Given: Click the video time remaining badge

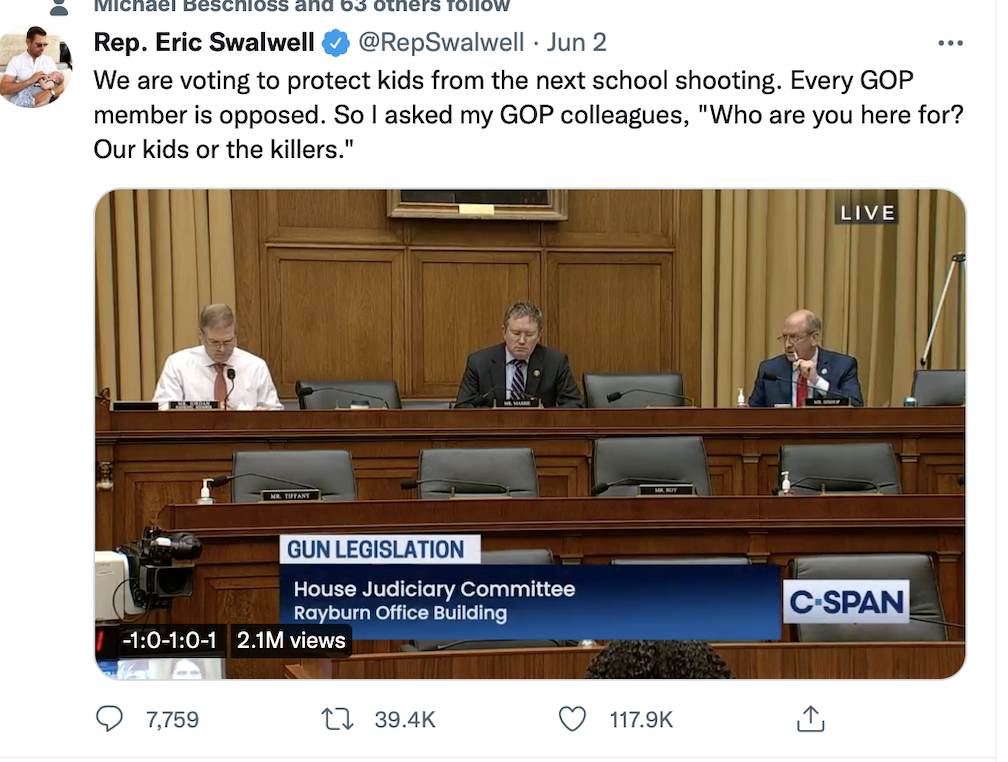Looking at the screenshot, I should click(168, 641).
